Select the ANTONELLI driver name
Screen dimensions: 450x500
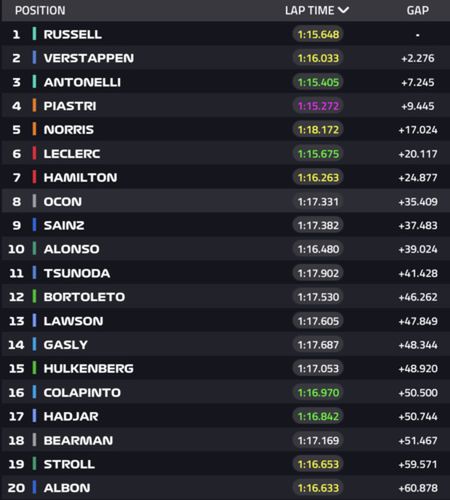82,82
